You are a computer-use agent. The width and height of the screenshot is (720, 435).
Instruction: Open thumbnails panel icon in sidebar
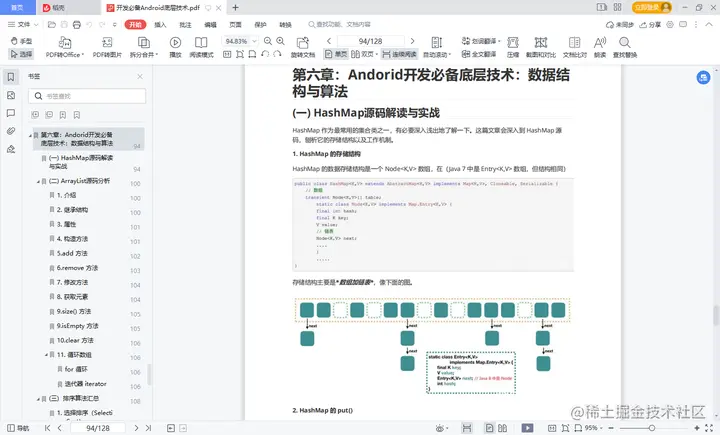click(11, 95)
